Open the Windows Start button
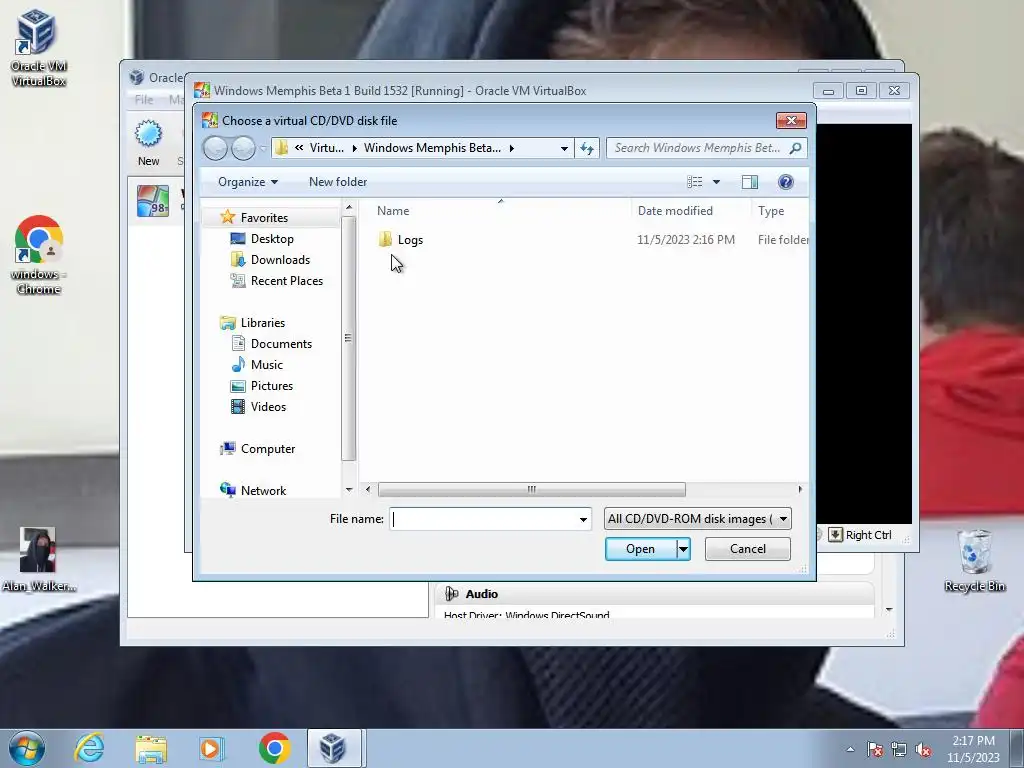 [x=27, y=748]
